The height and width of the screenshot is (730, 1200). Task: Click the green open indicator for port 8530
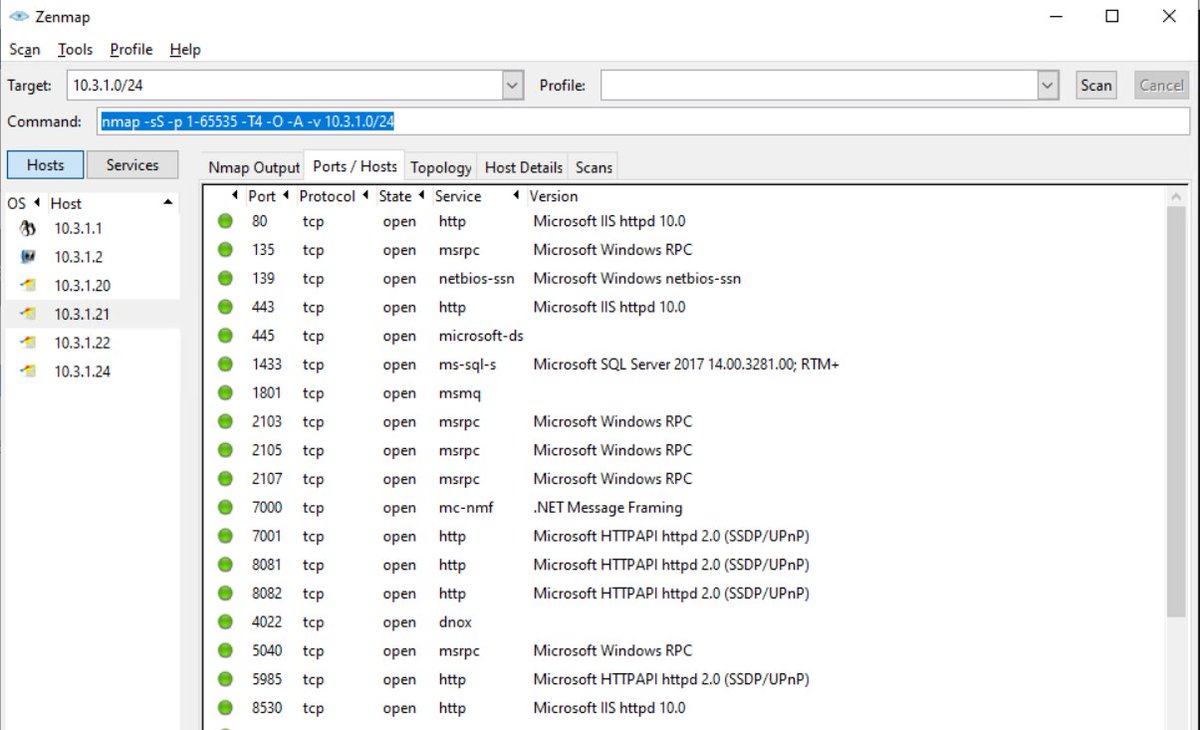click(x=226, y=708)
